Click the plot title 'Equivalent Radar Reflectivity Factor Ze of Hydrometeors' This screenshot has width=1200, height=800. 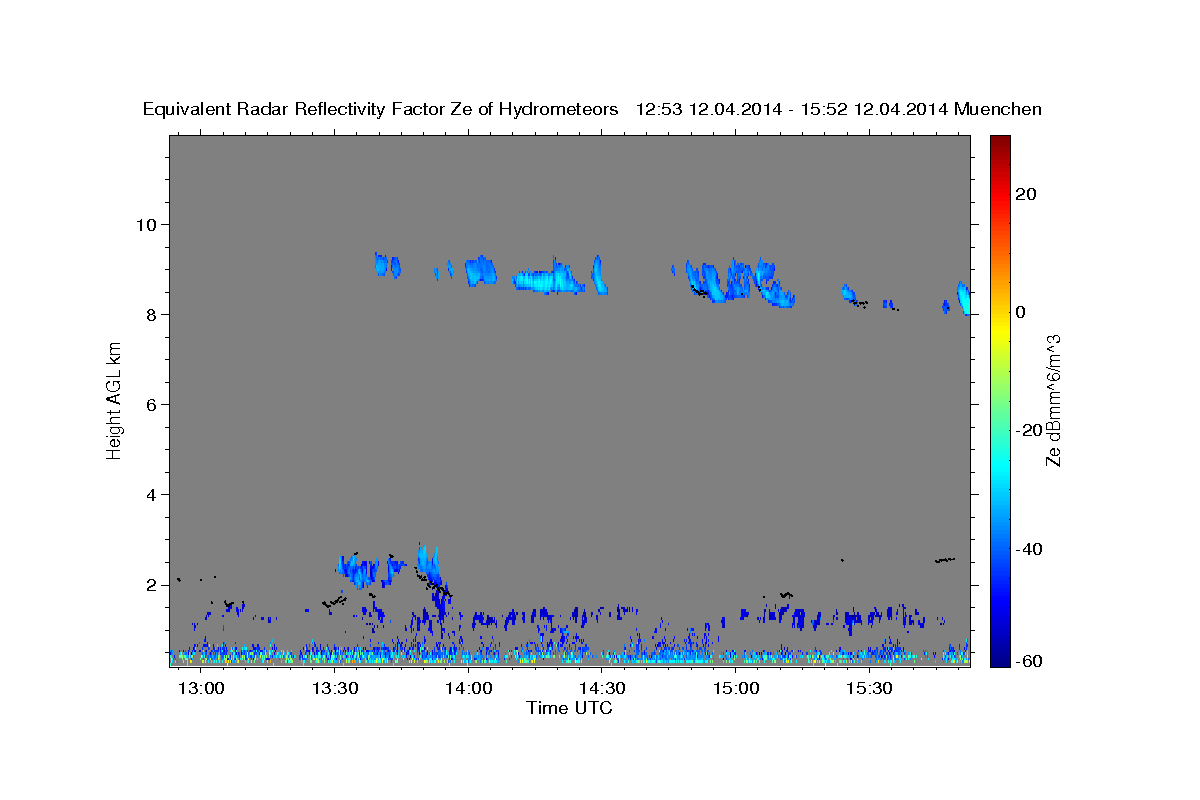(x=380, y=110)
